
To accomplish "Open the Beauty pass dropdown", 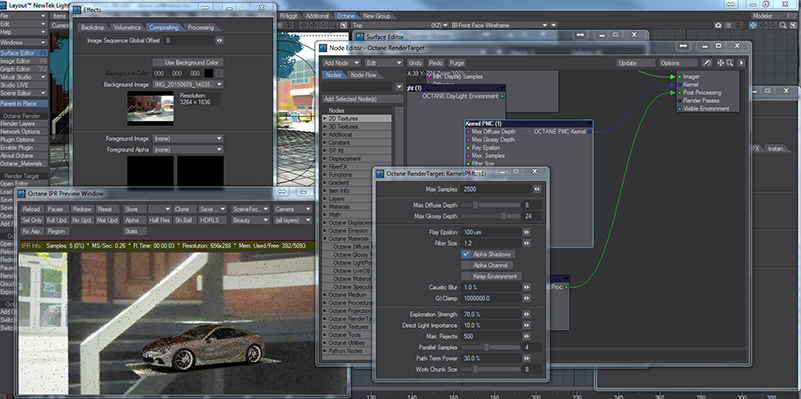I will 250,220.
